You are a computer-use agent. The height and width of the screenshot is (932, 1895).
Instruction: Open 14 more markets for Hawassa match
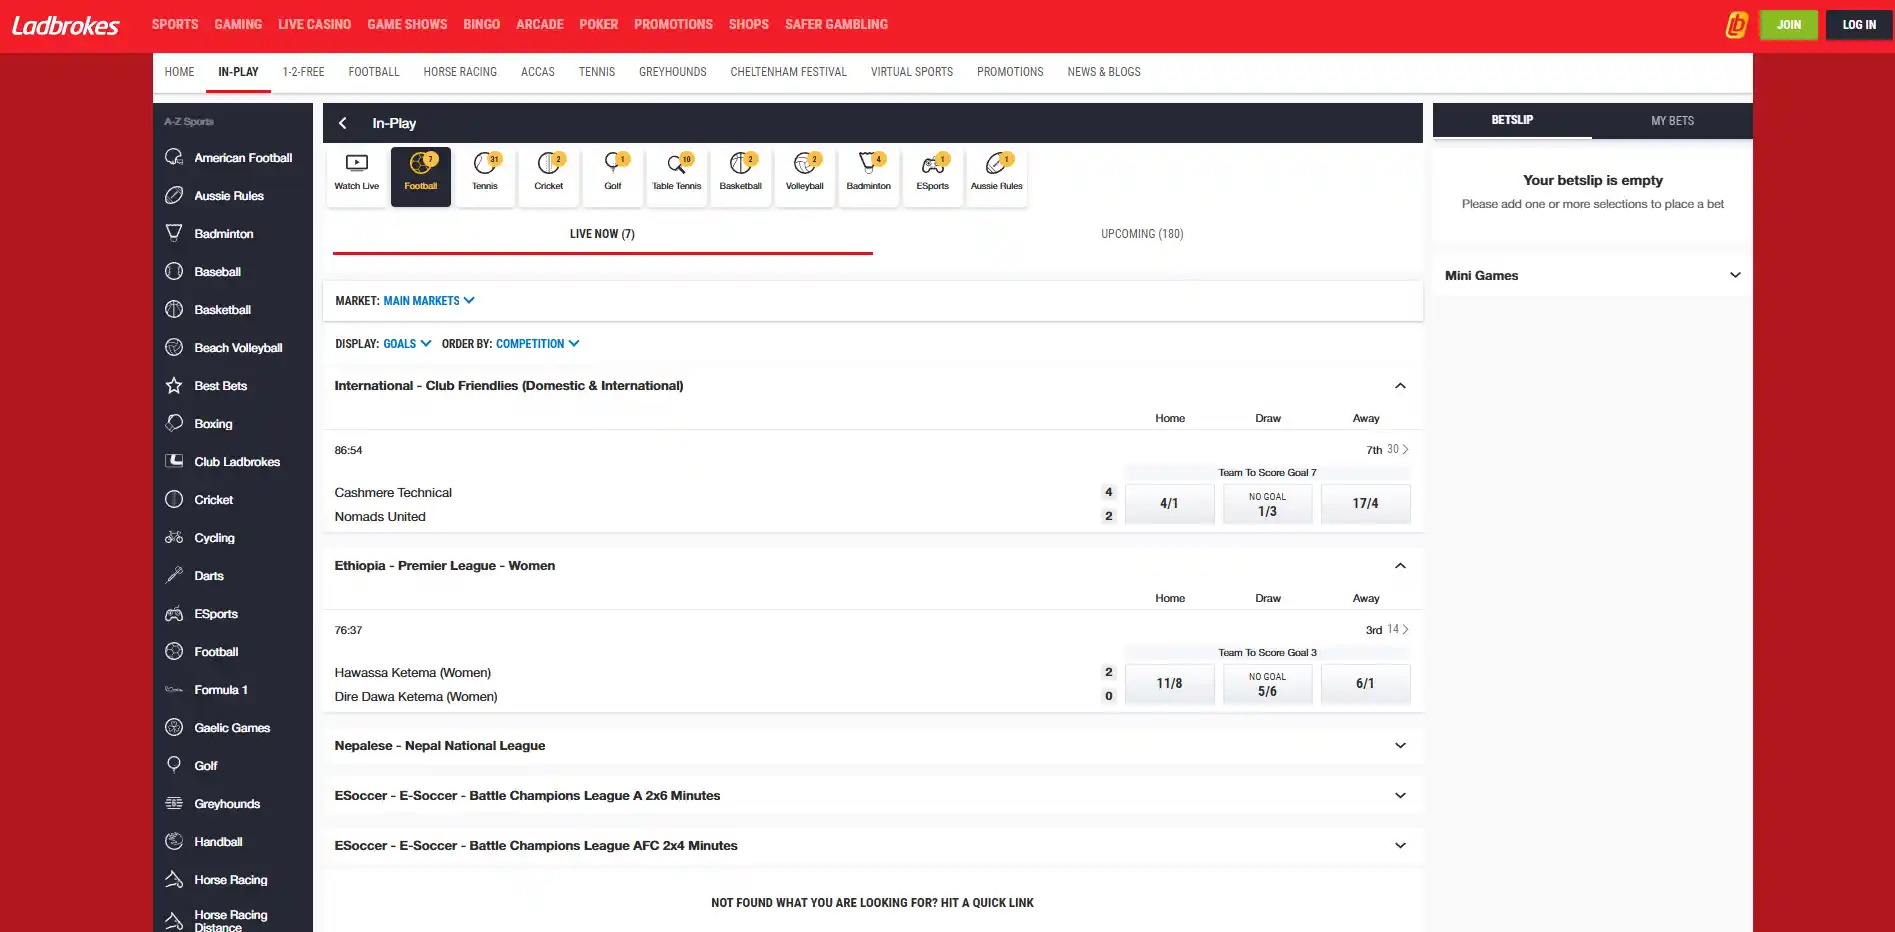point(1397,630)
